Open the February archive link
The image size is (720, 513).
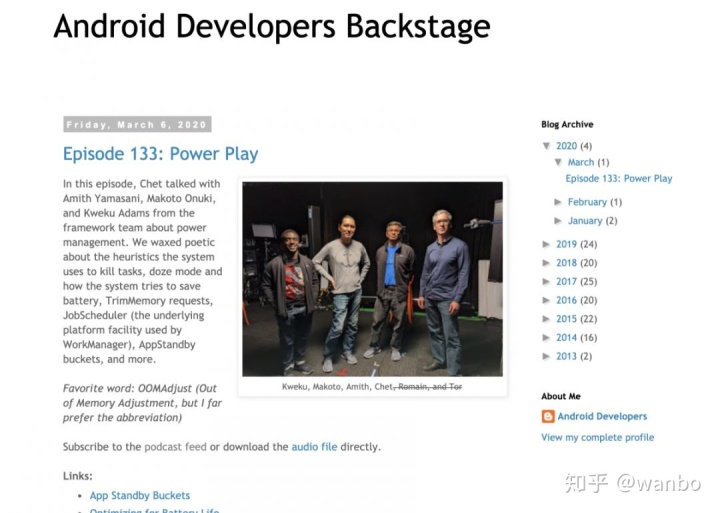(587, 202)
